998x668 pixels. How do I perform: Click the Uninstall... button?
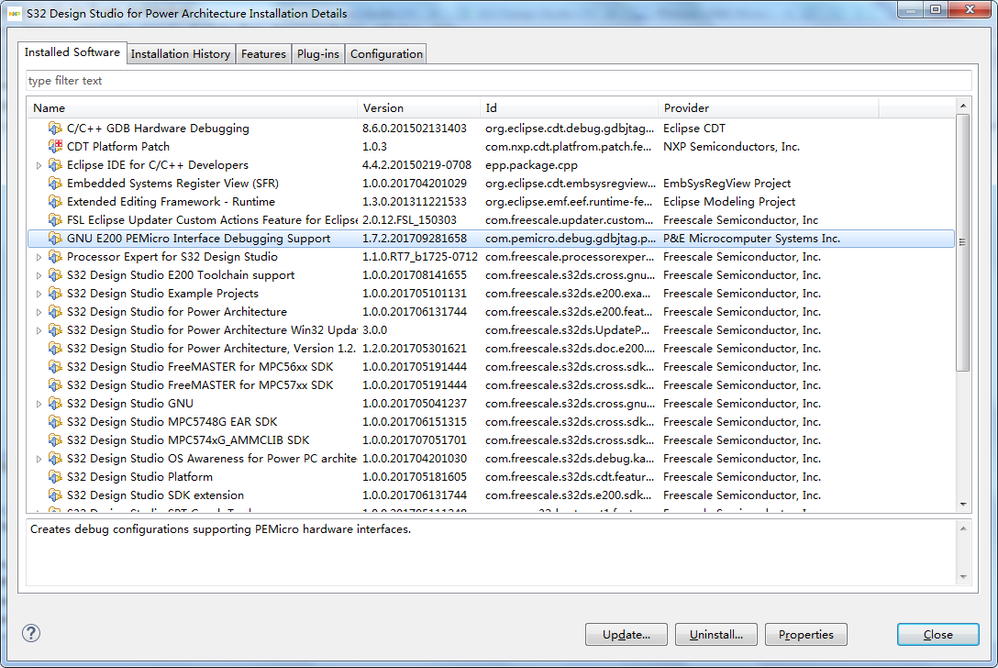coord(716,634)
